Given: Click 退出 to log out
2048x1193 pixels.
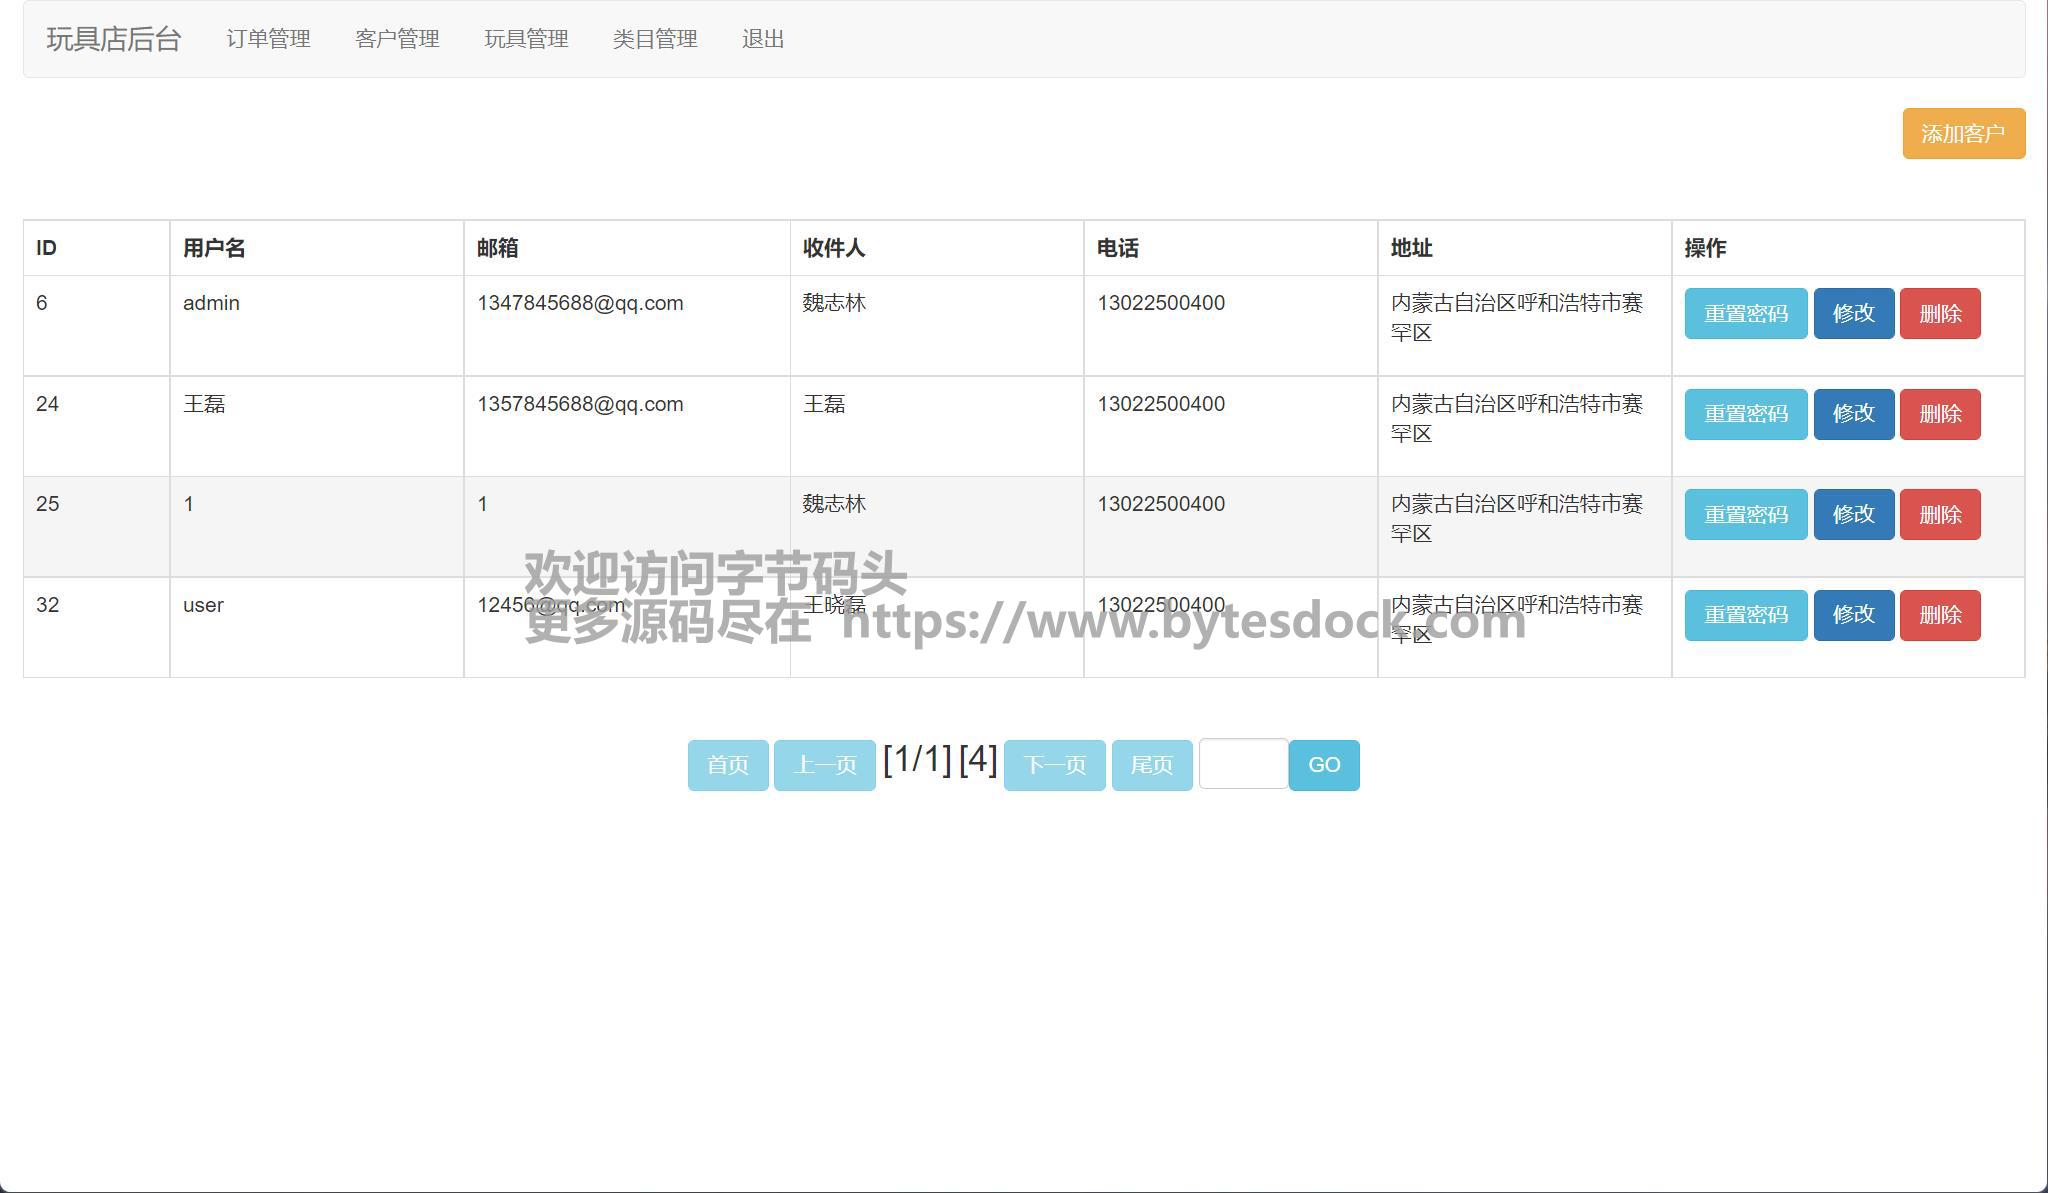Looking at the screenshot, I should coord(763,39).
